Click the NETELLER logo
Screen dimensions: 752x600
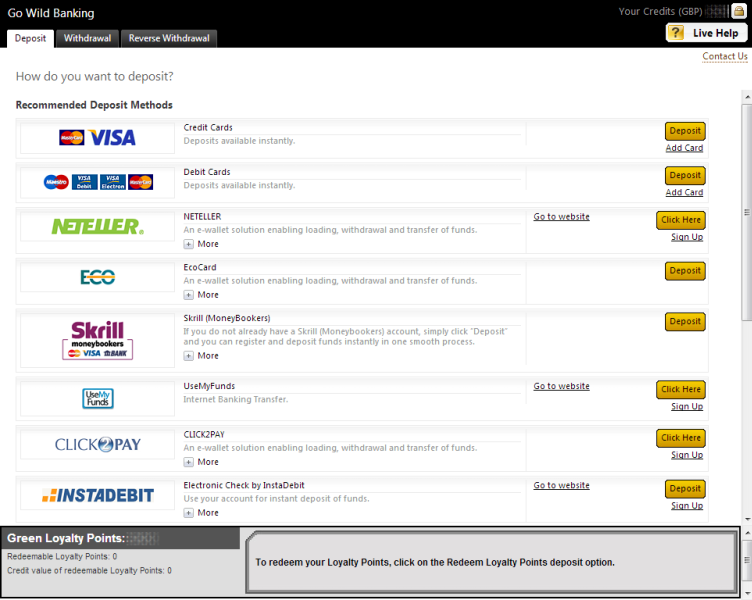click(97, 226)
